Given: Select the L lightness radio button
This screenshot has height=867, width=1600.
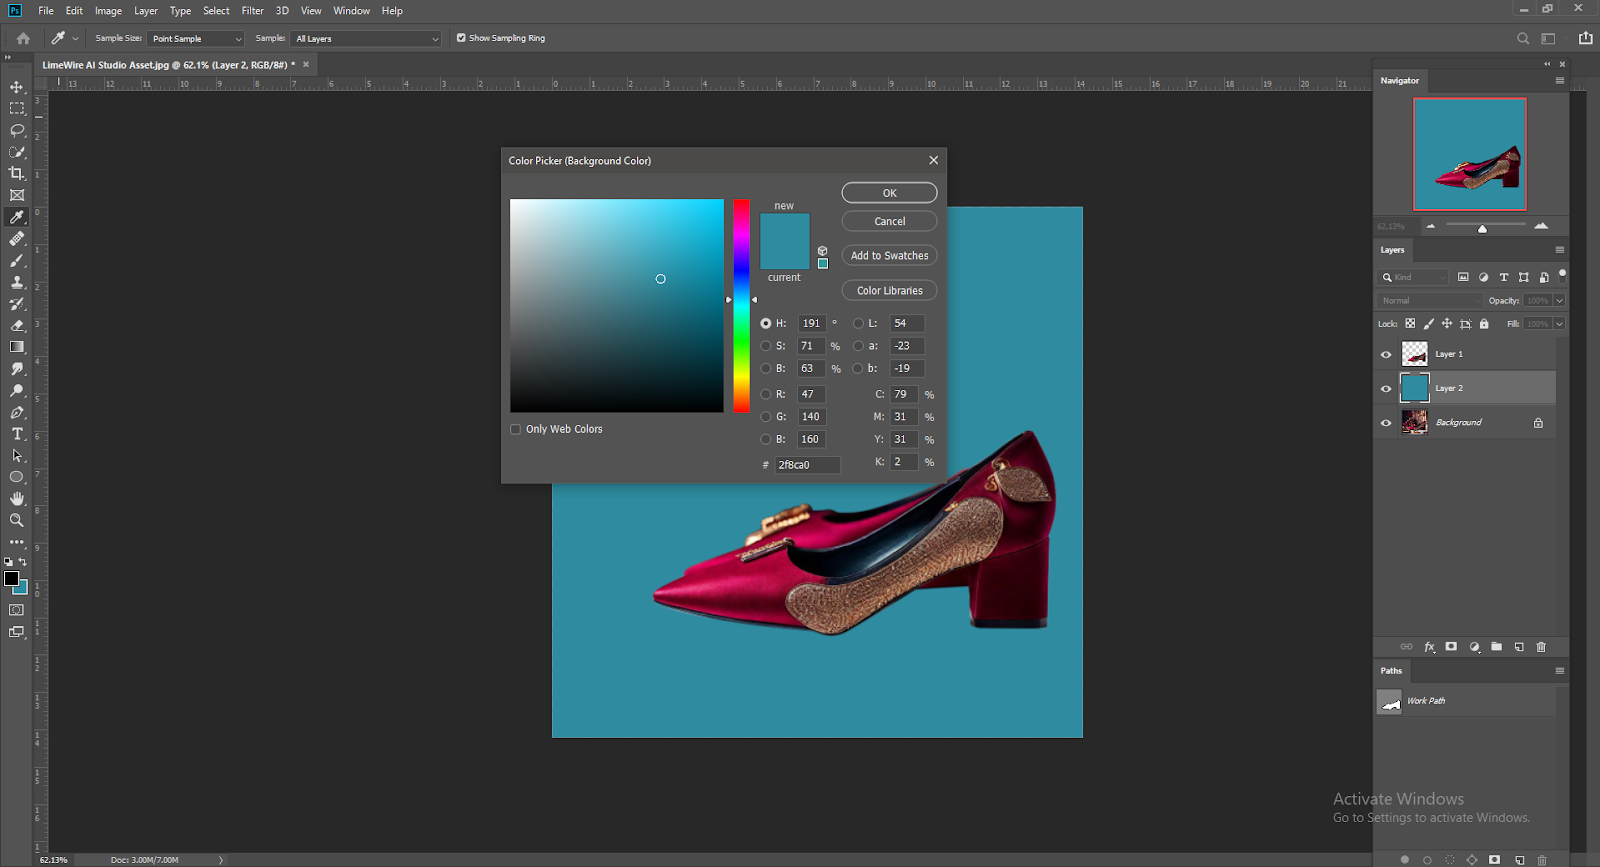Looking at the screenshot, I should tap(858, 323).
